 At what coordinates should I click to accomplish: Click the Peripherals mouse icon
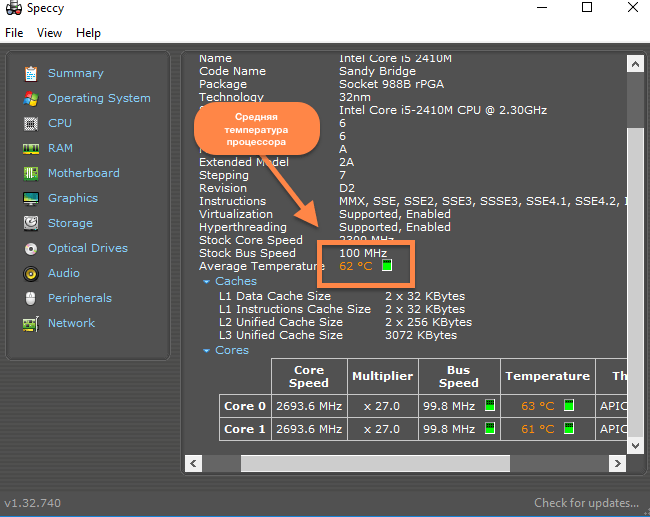(31, 299)
